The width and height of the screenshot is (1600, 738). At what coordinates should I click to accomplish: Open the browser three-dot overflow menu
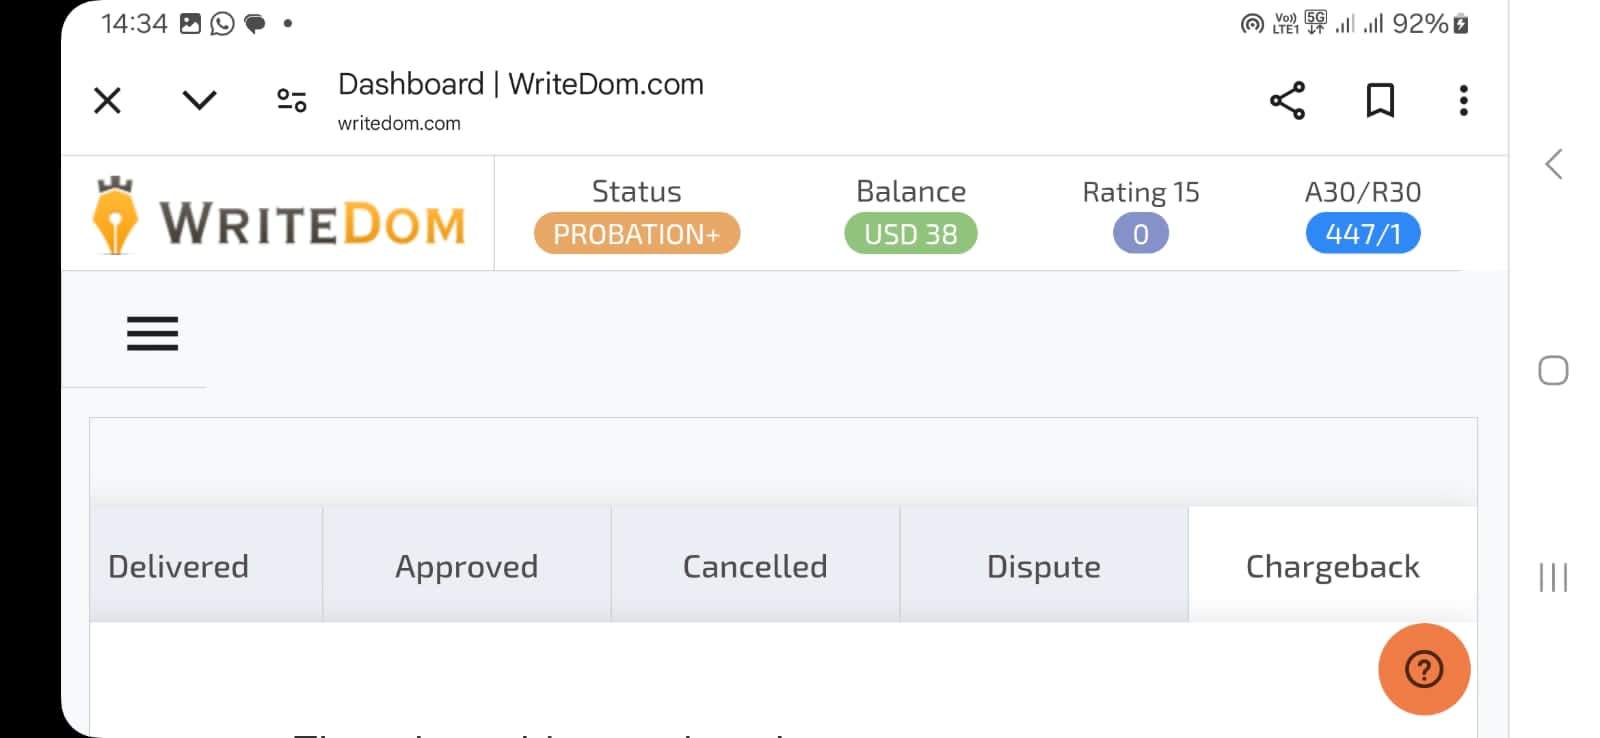click(x=1463, y=100)
